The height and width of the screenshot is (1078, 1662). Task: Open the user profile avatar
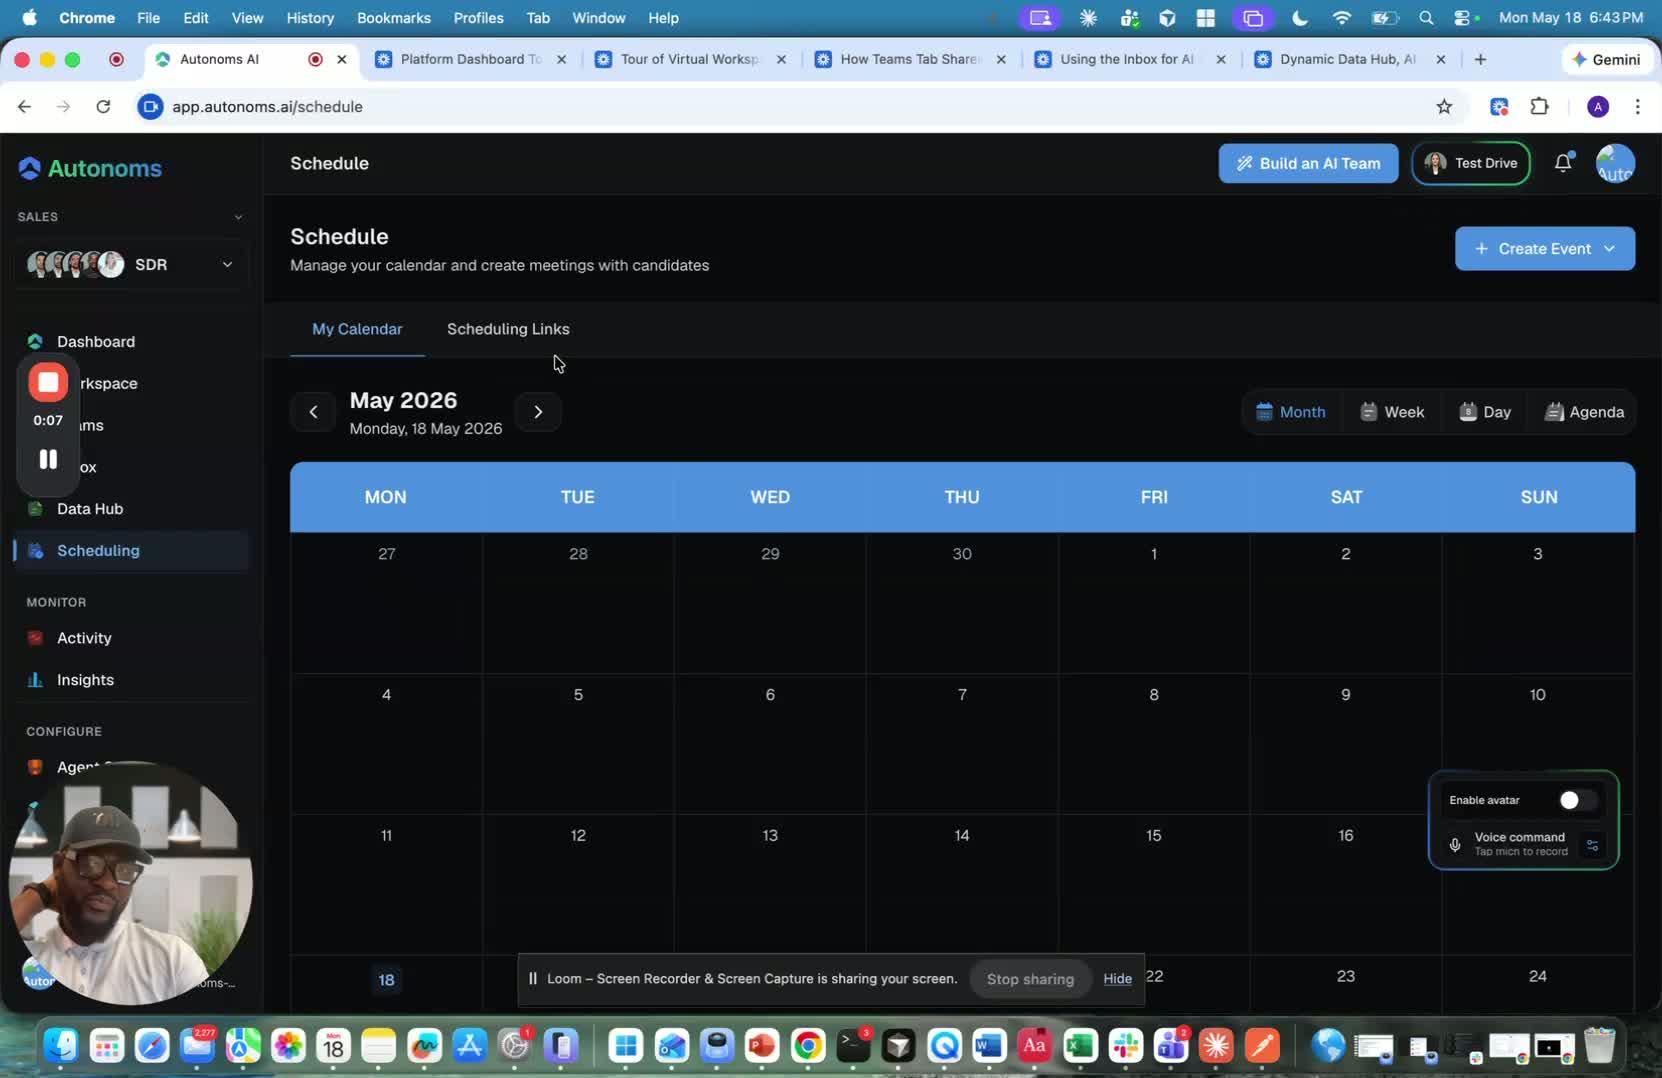(x=1615, y=164)
